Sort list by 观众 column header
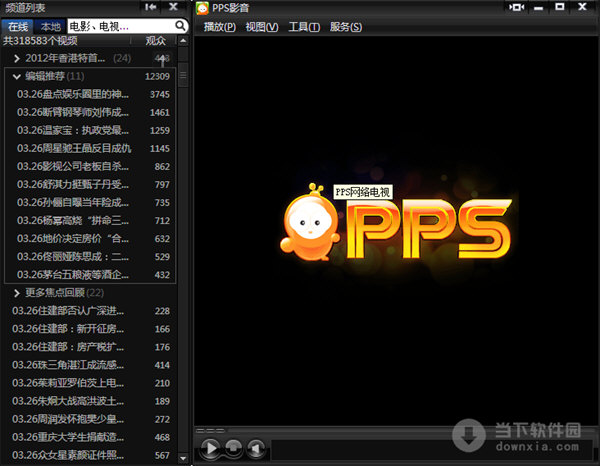This screenshot has height=466, width=600. 155,41
